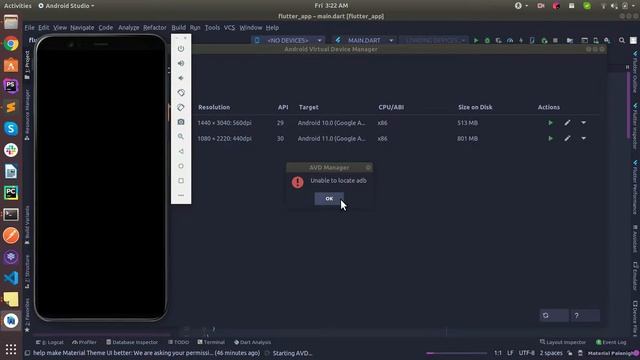The image size is (640, 360).
Task: Open the Build menu
Action: coord(178,28)
